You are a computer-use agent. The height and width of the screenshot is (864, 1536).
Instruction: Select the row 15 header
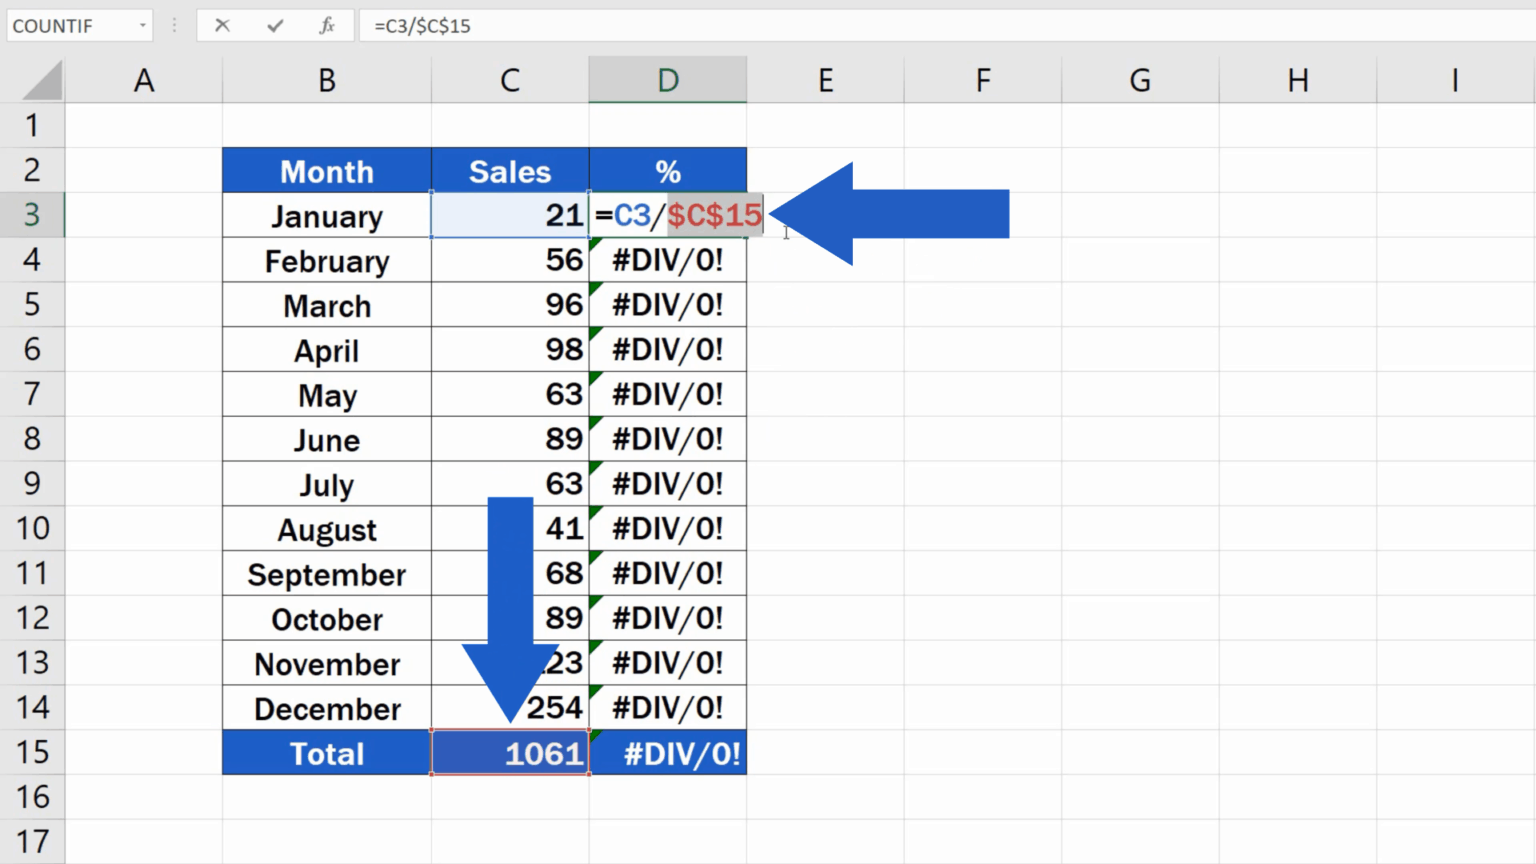point(33,753)
